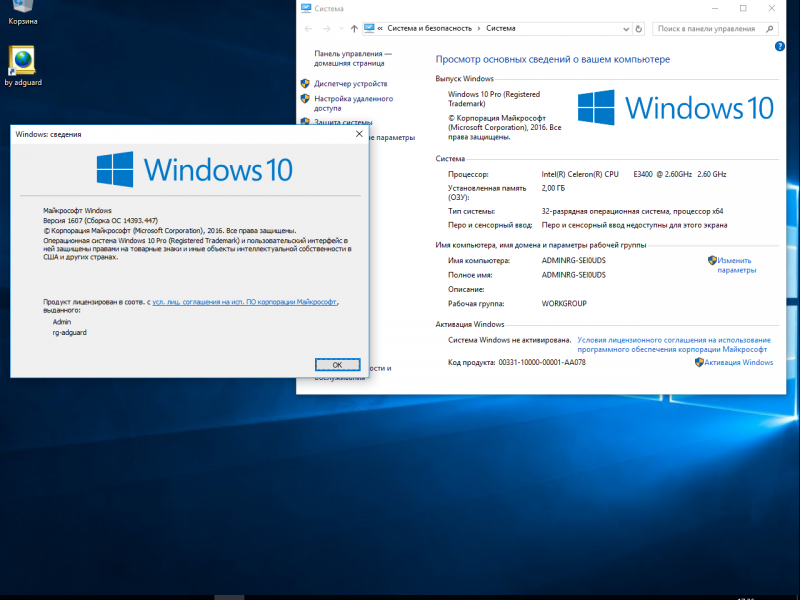Open Система и безопасность breadcrumb
The height and width of the screenshot is (600, 800).
coord(430,29)
